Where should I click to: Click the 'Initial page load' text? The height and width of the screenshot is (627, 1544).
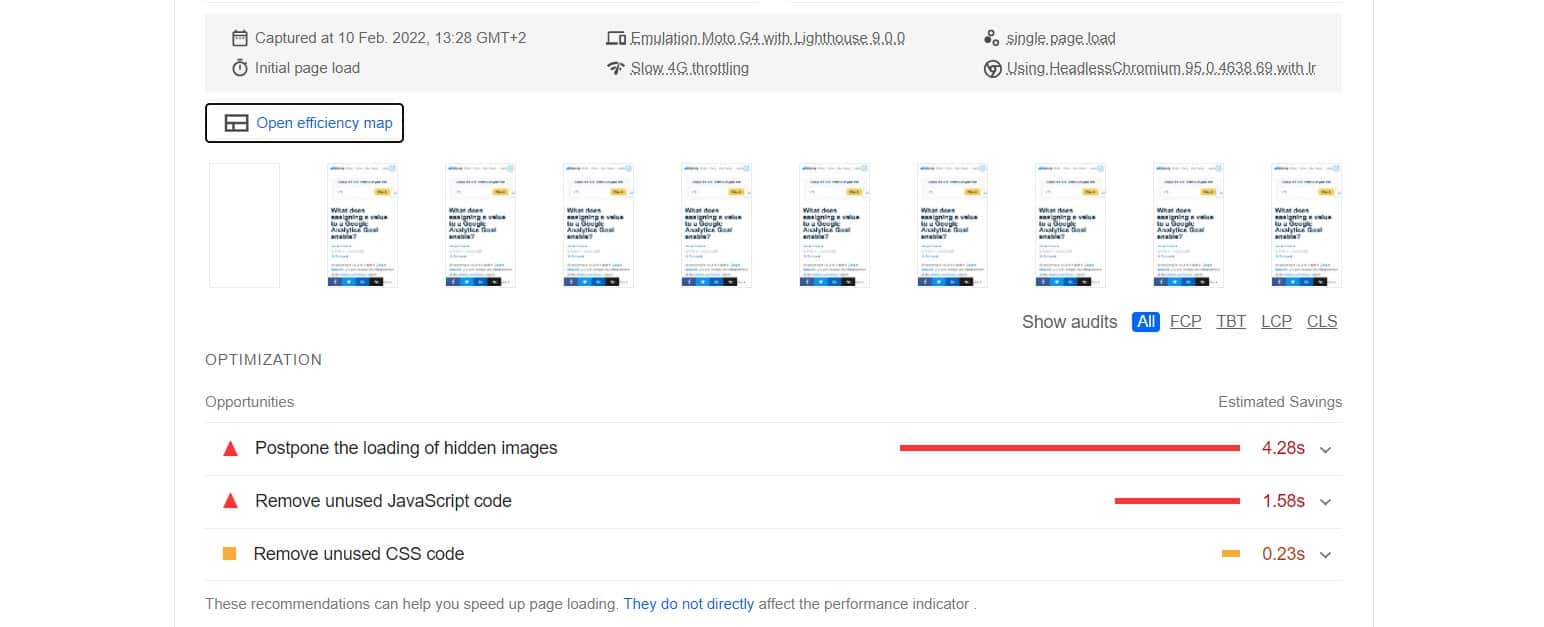point(307,68)
